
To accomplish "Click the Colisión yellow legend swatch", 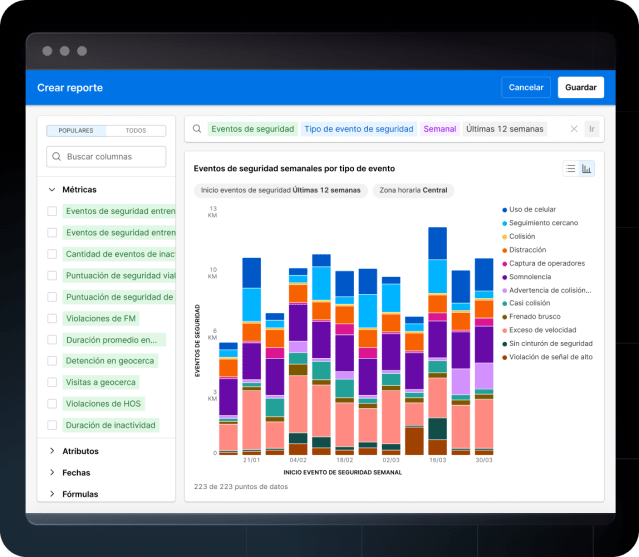I will click(x=503, y=236).
